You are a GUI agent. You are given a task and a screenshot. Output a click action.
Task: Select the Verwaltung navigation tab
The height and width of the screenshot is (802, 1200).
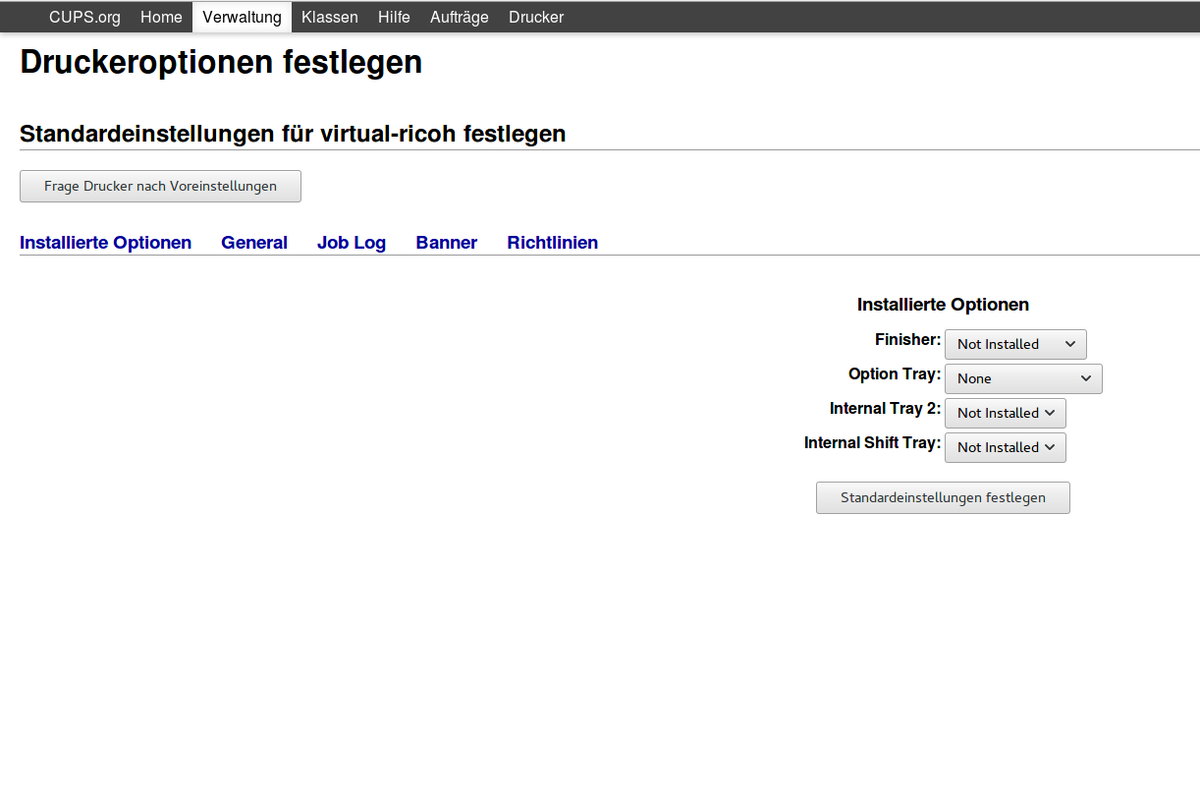pos(242,17)
